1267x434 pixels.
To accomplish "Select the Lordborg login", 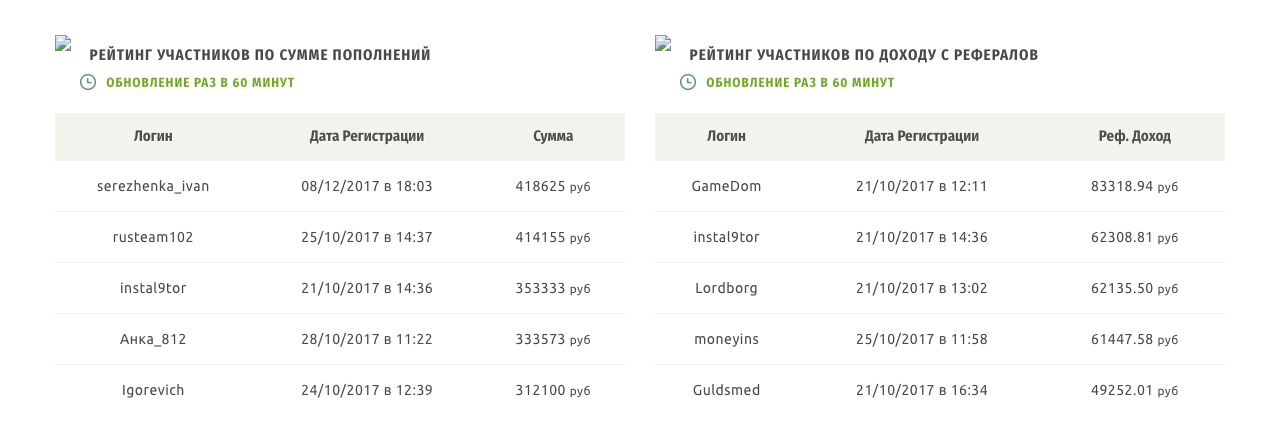I will [x=725, y=288].
